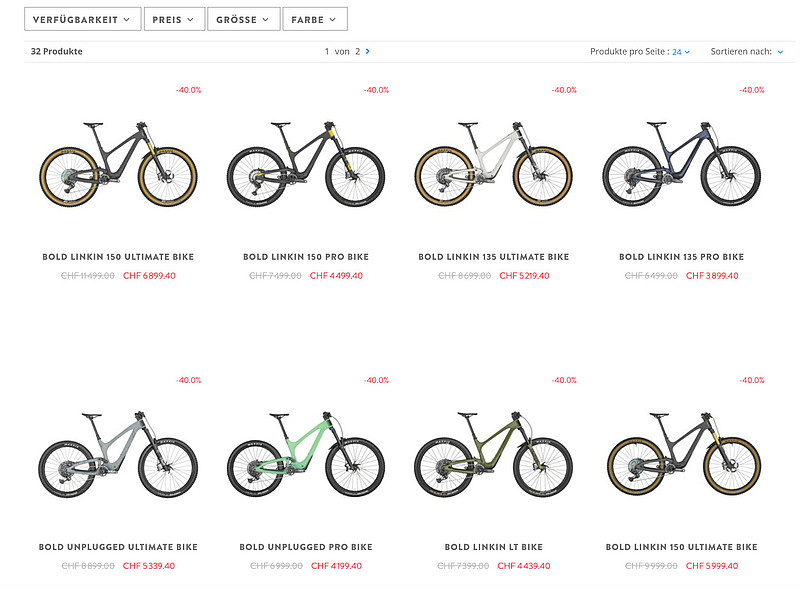Select the mint green Unplugged Pro bike image
The width and height of the screenshot is (800, 589).
306,453
